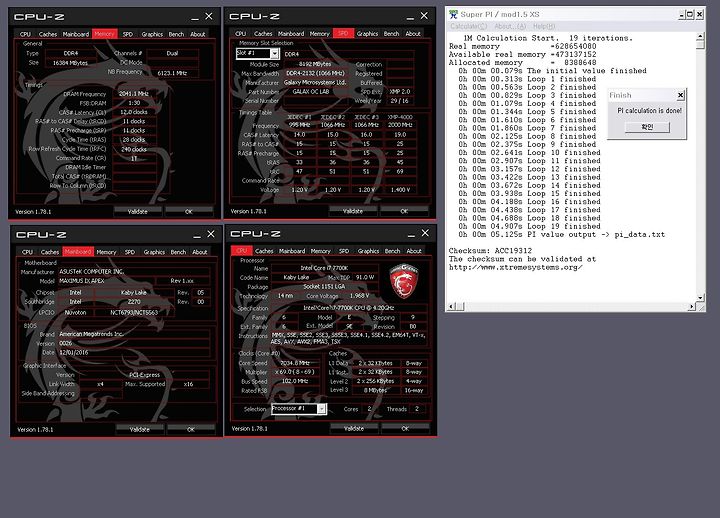
Task: Click OK in Mainboard CPU-Z window
Action: coord(191,429)
